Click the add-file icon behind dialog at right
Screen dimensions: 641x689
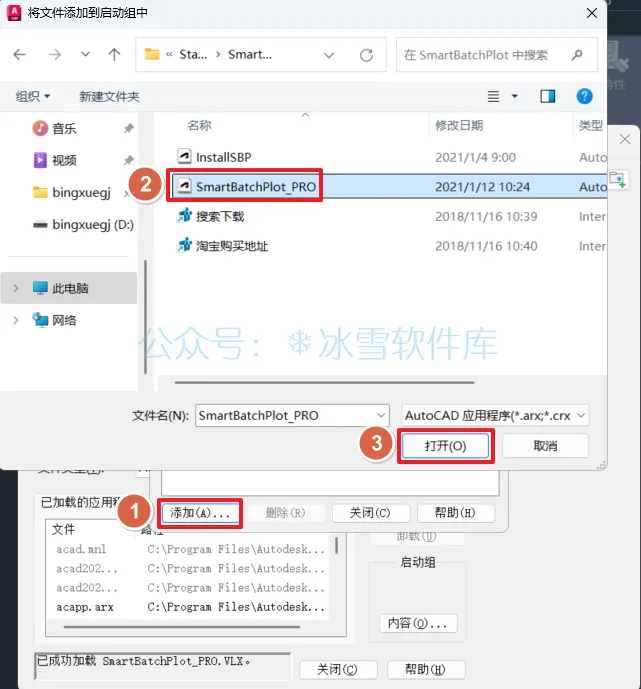[x=618, y=180]
